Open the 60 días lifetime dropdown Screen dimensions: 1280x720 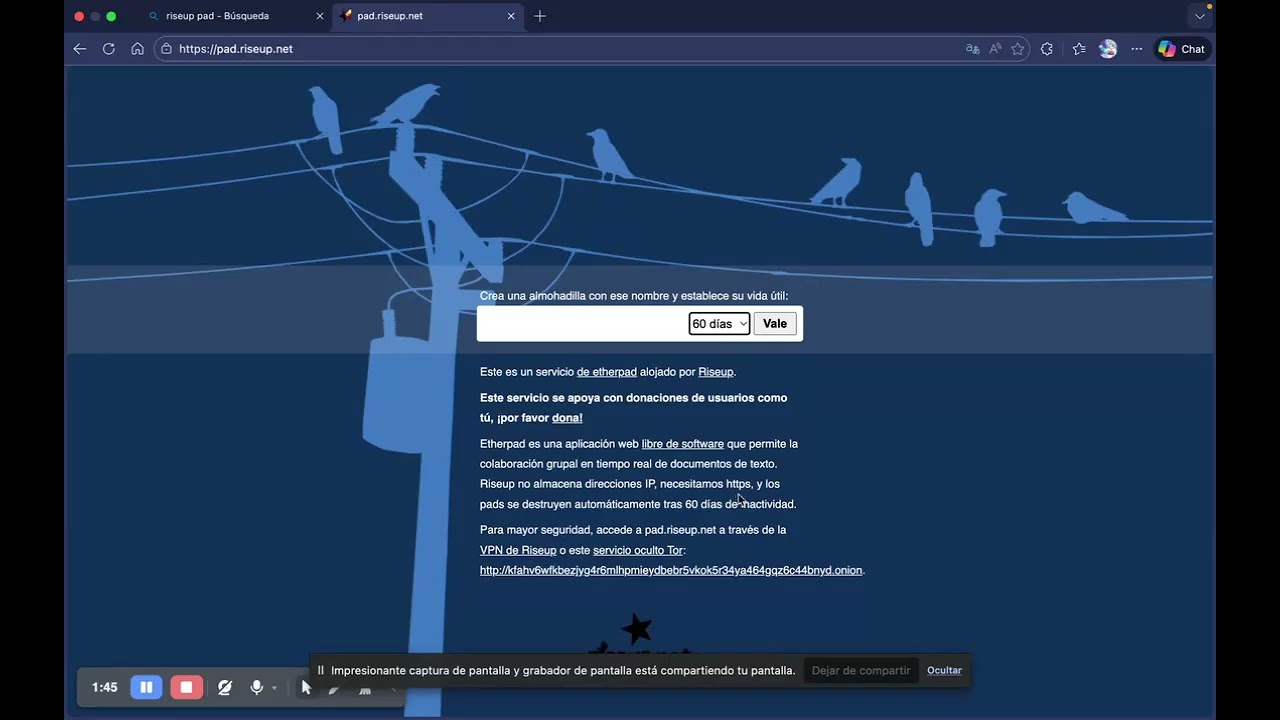(719, 324)
